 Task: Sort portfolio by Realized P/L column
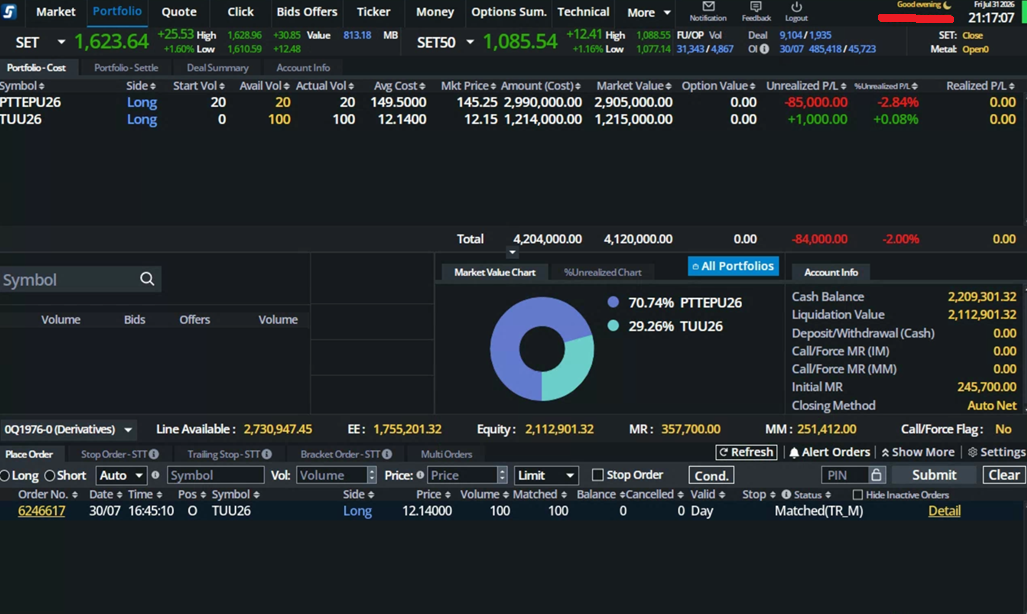(980, 86)
